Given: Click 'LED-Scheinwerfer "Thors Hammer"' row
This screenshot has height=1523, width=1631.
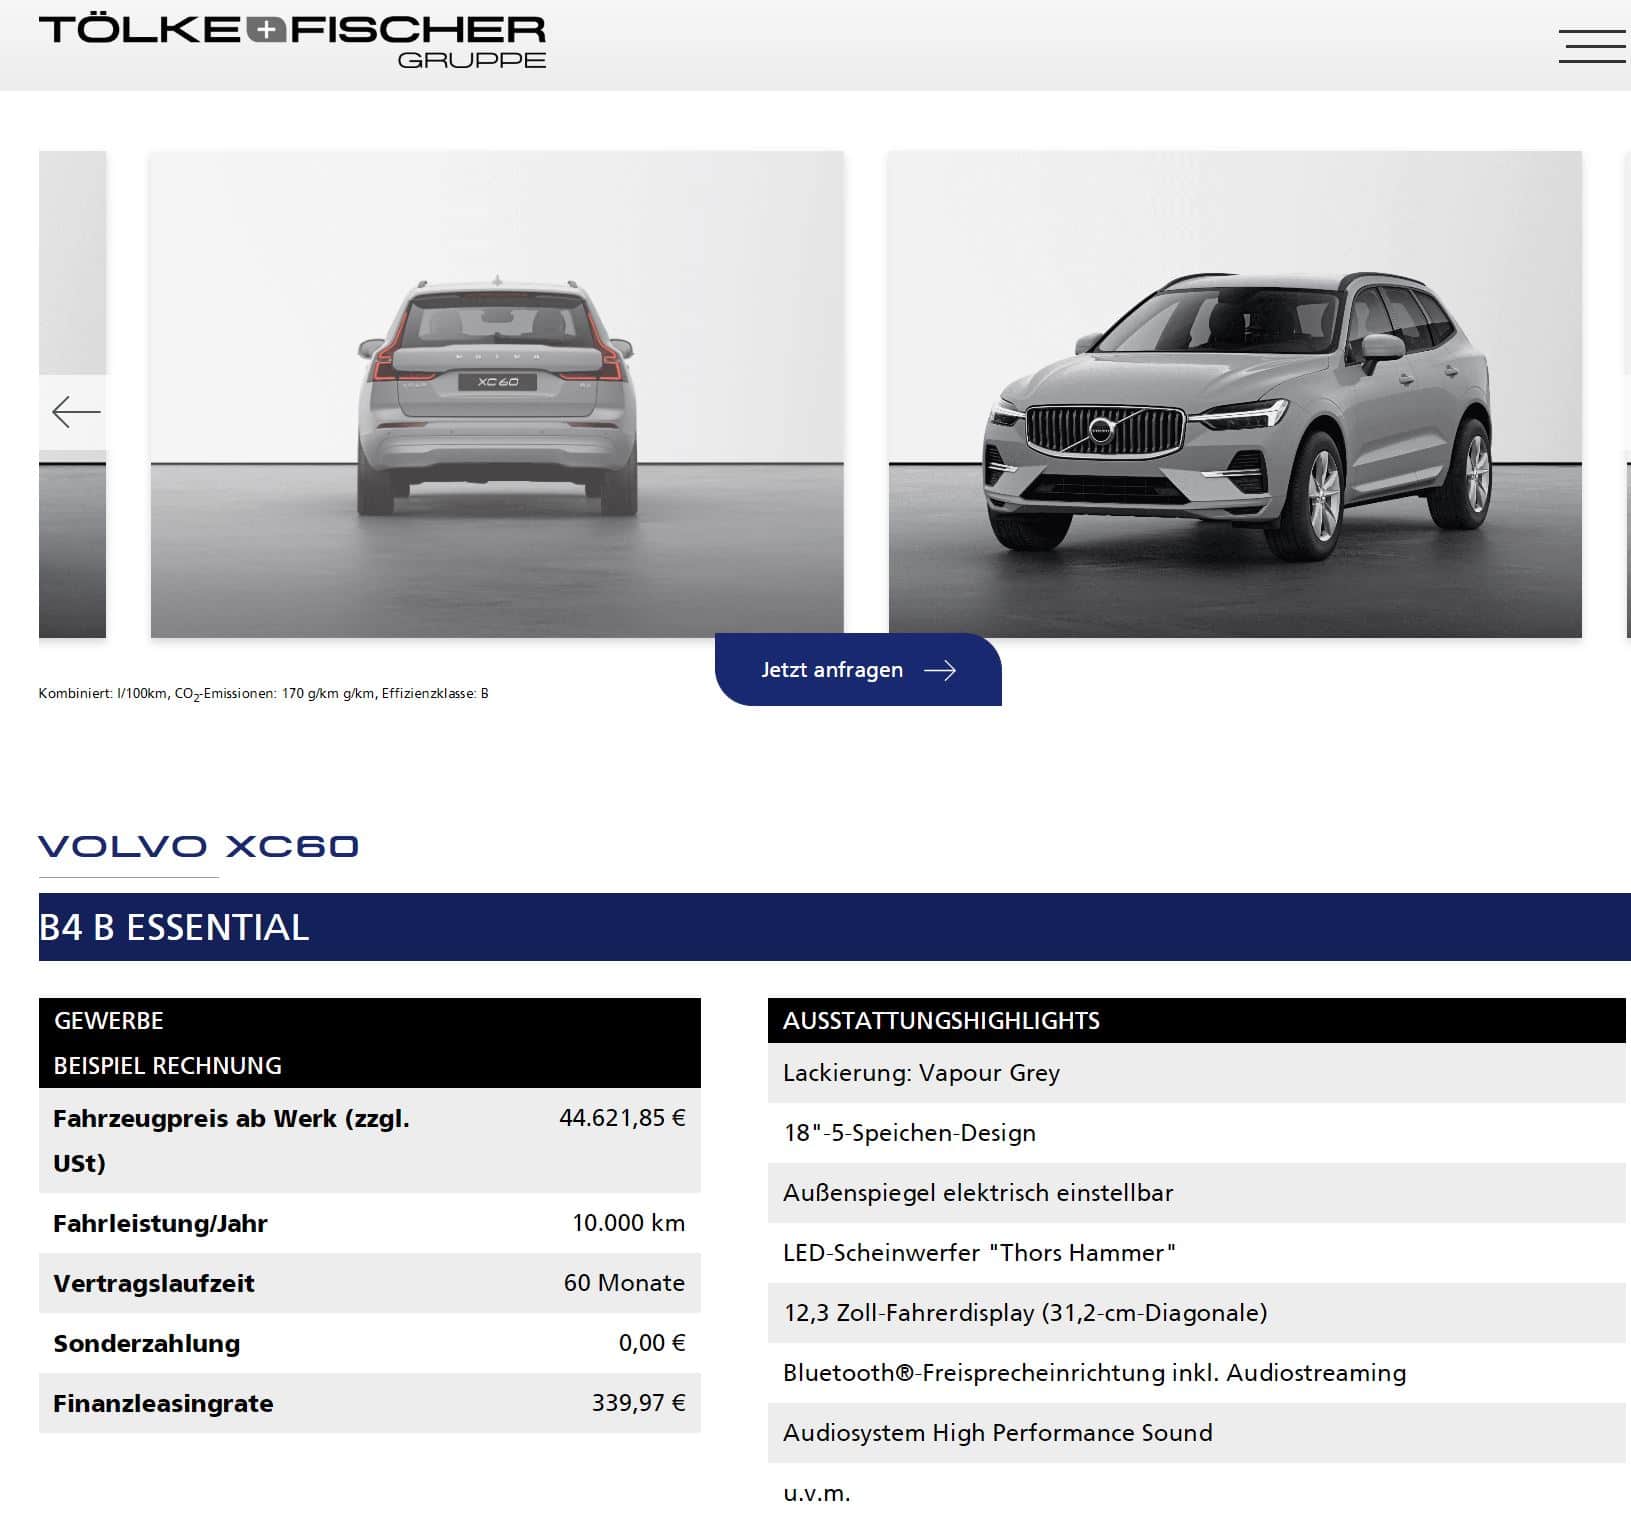Looking at the screenshot, I should point(1196,1253).
